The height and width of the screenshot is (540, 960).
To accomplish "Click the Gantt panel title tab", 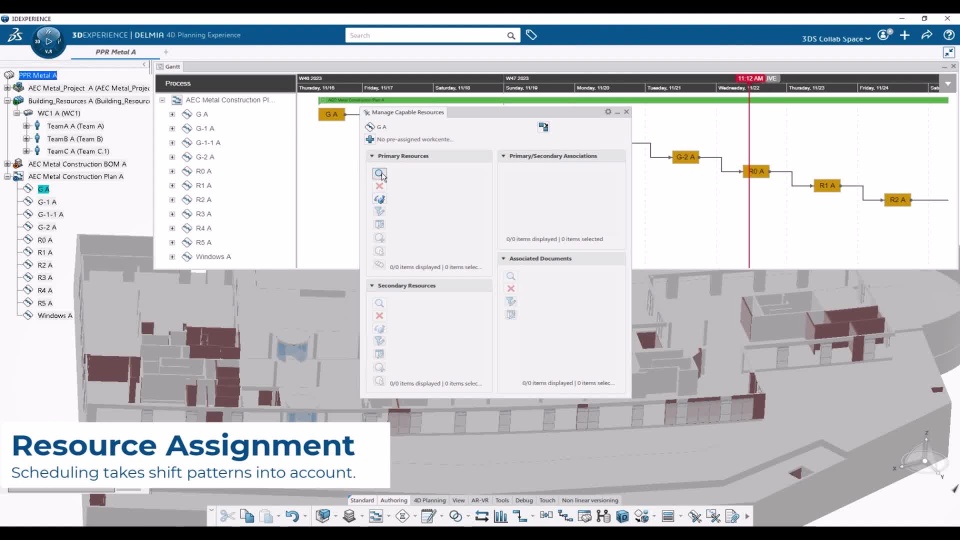I will [168, 67].
